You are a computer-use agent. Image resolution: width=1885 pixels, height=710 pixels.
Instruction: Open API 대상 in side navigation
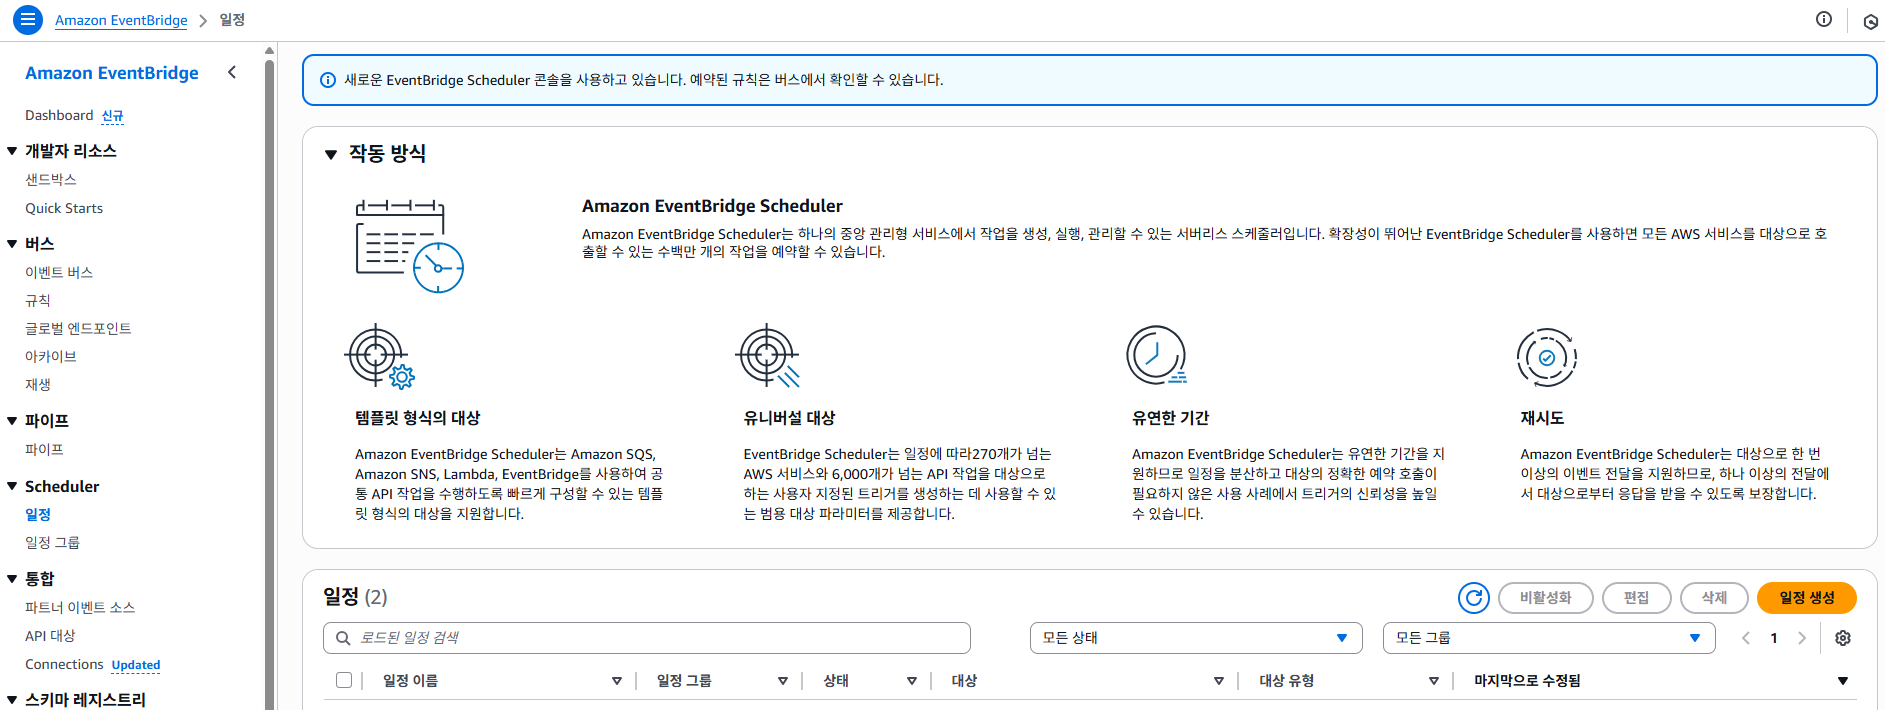[x=50, y=636]
